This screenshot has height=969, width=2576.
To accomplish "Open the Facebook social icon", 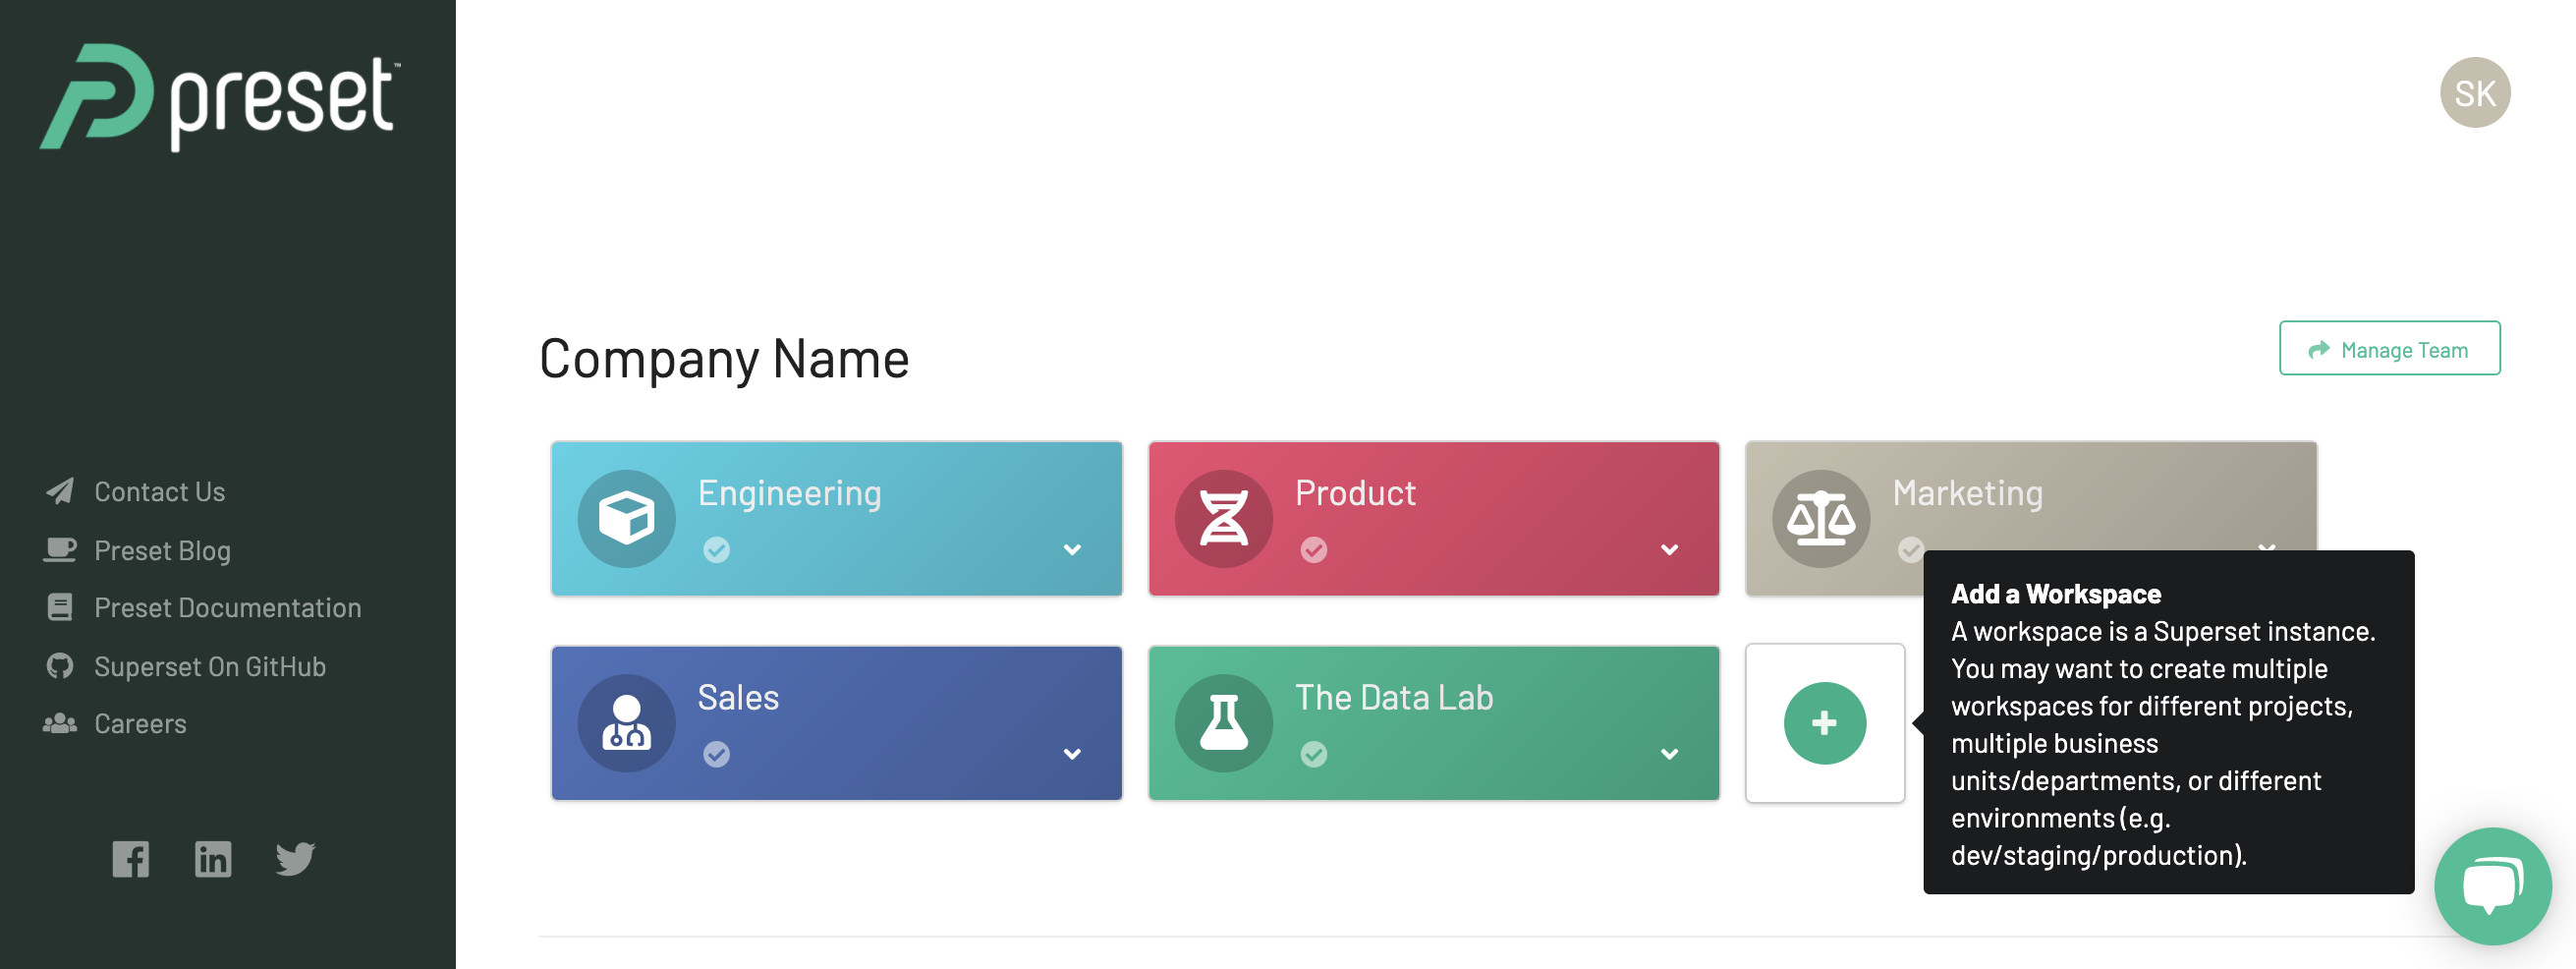I will (131, 859).
